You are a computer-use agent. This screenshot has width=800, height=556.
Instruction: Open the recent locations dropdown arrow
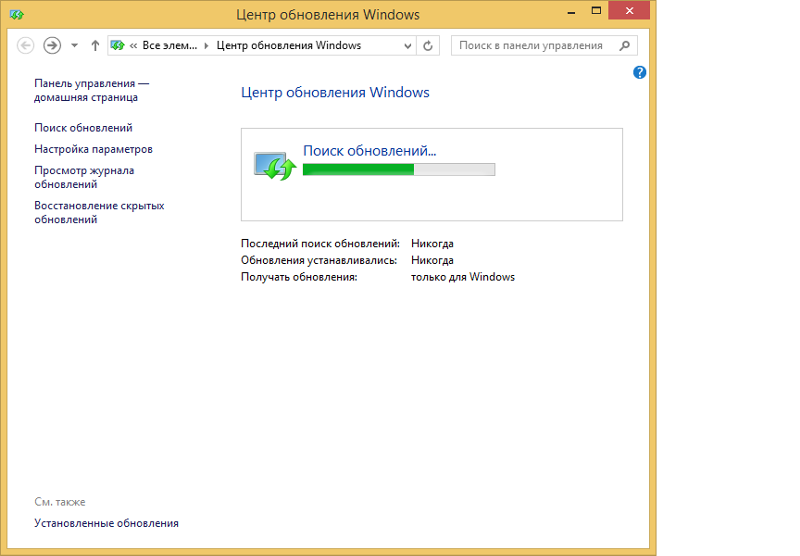coord(74,45)
